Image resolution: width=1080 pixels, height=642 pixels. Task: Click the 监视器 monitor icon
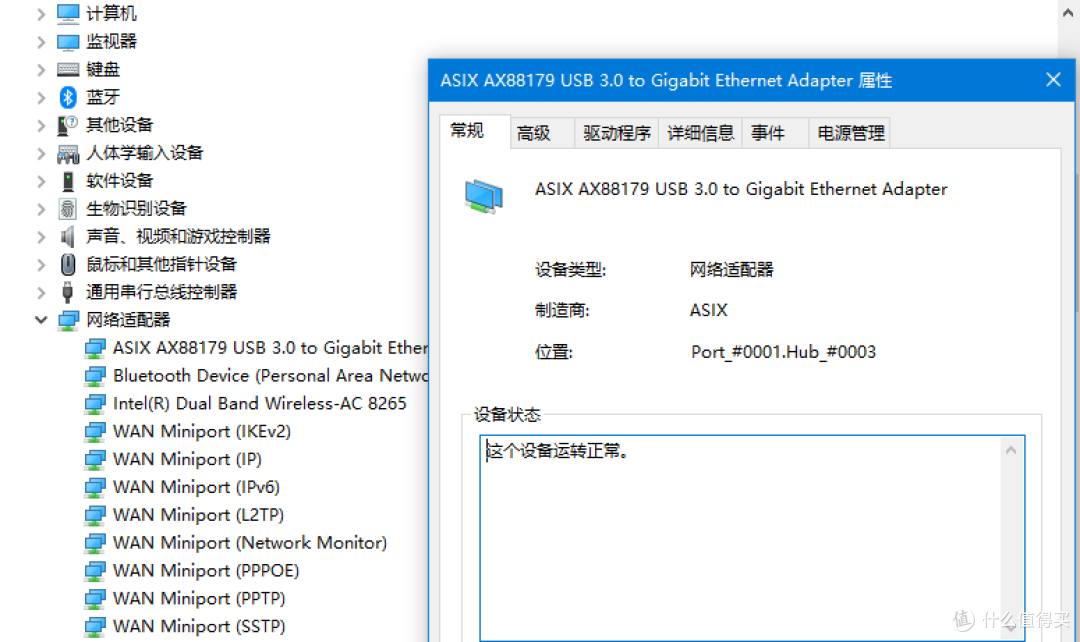(68, 41)
